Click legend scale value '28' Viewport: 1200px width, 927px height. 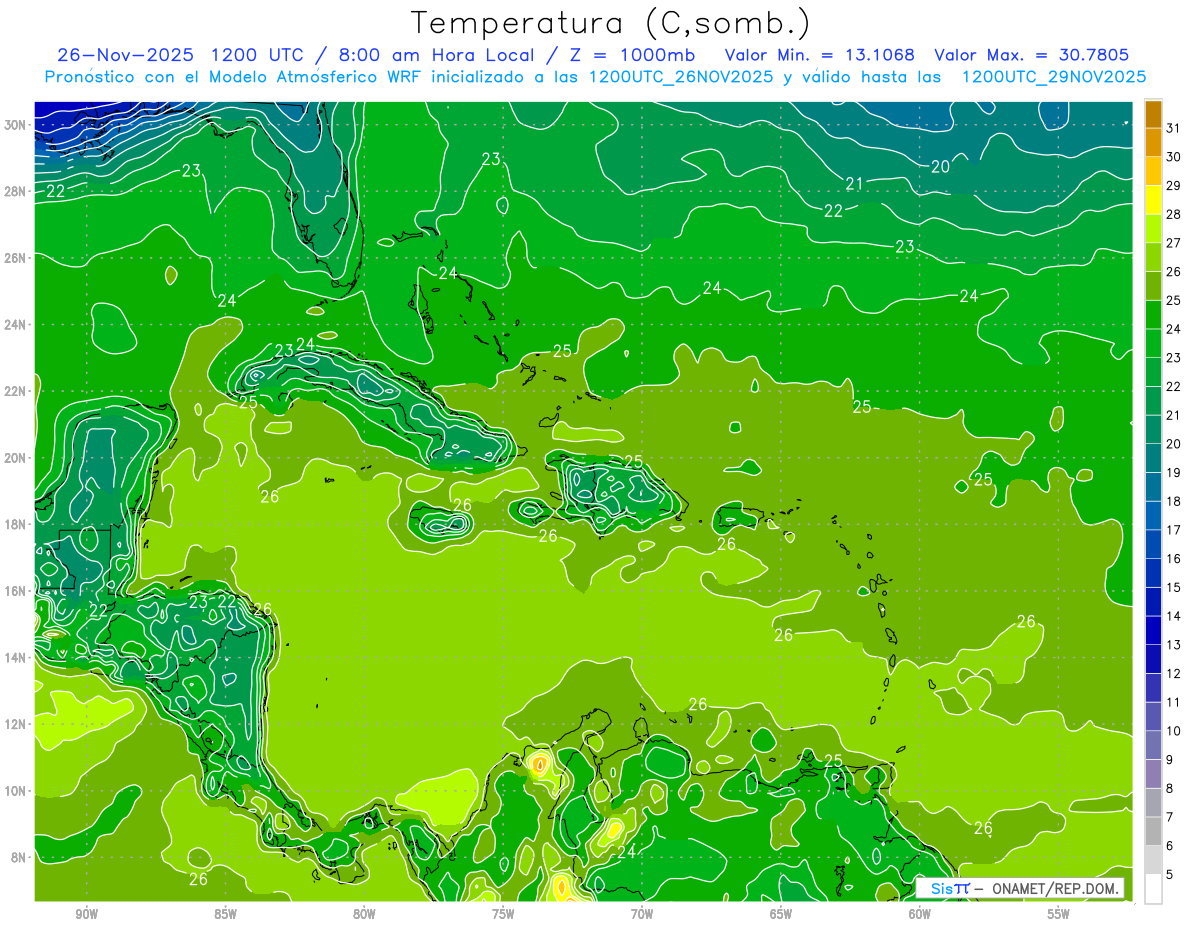click(x=1174, y=214)
